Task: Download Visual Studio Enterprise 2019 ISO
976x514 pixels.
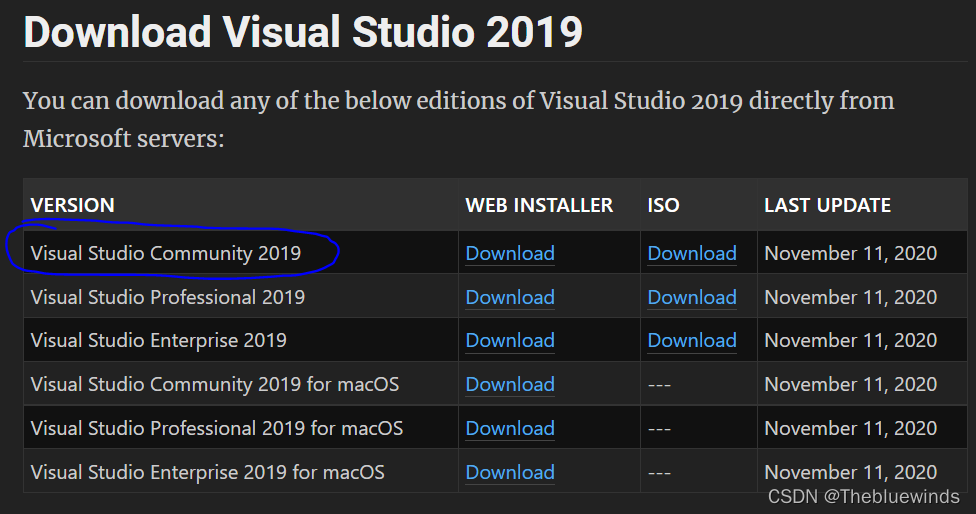Action: 692,340
